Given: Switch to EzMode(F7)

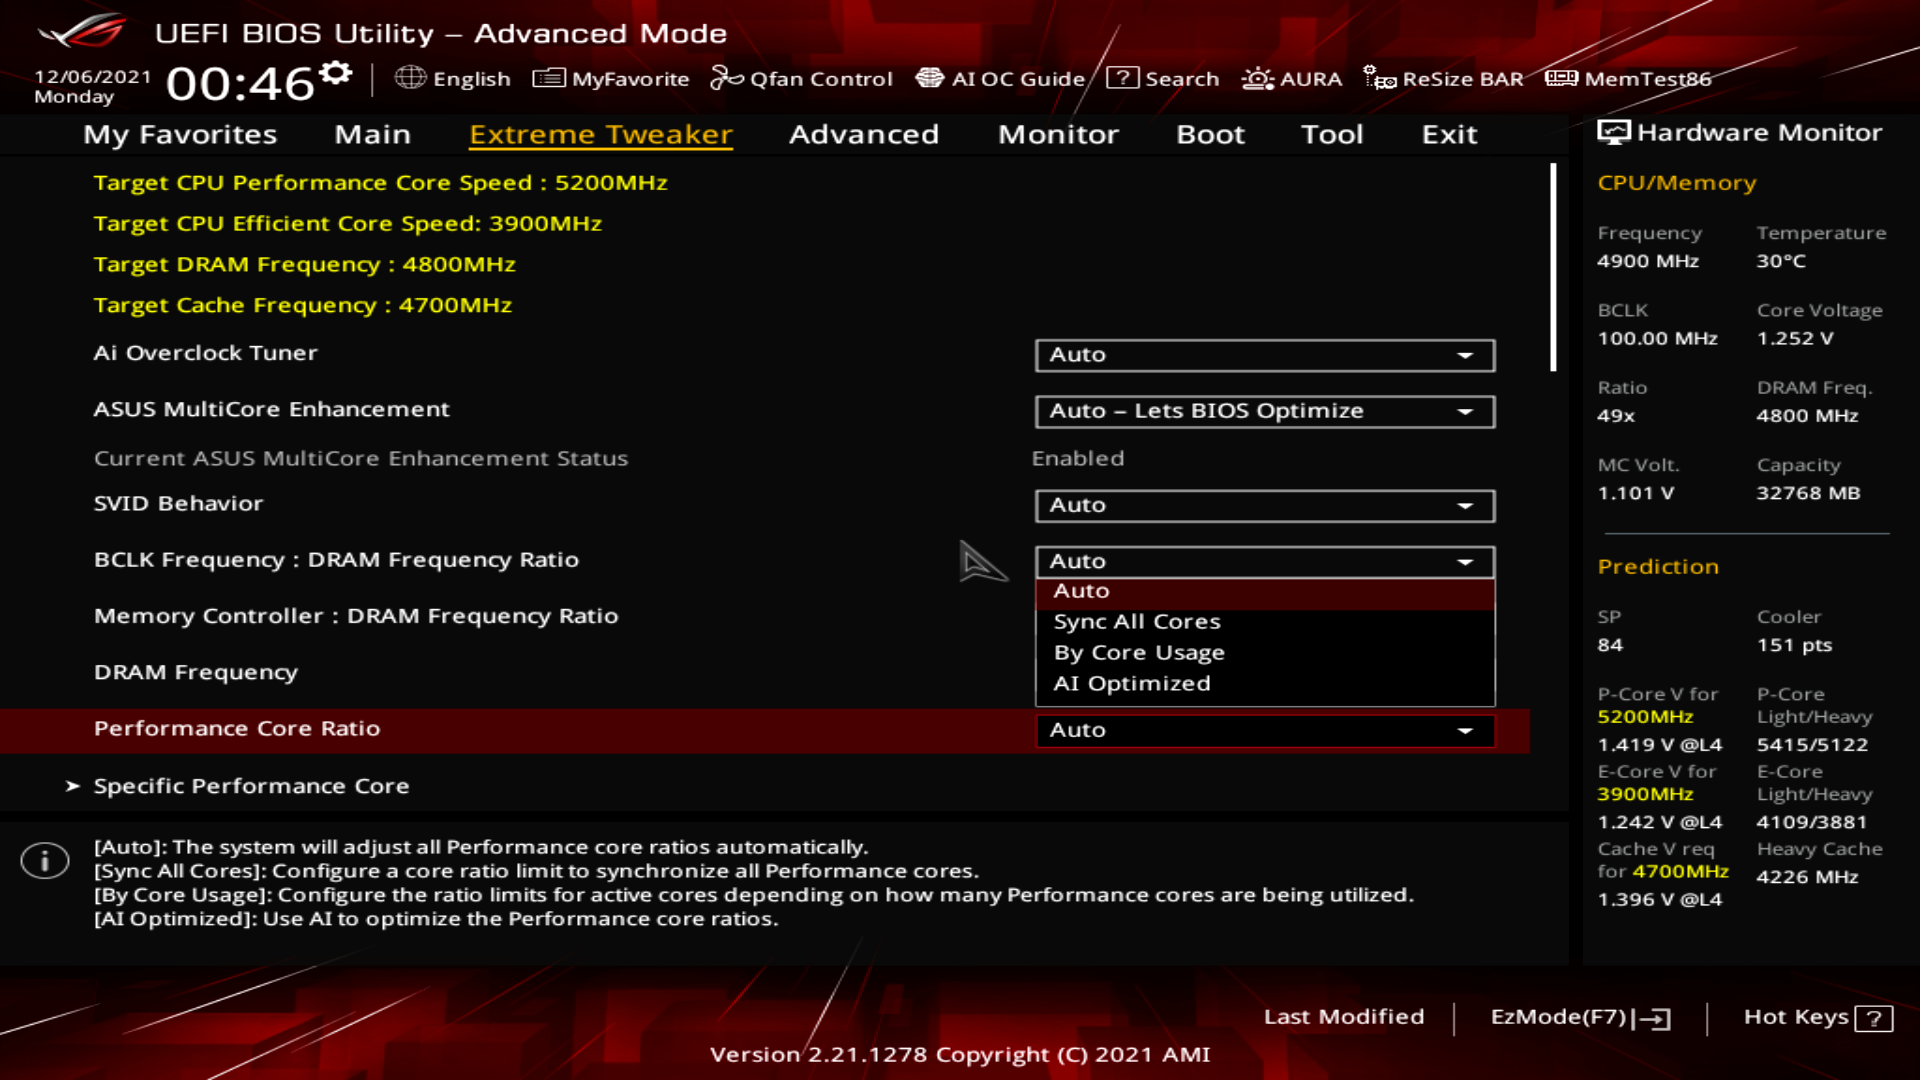Looking at the screenshot, I should click(x=1579, y=1017).
